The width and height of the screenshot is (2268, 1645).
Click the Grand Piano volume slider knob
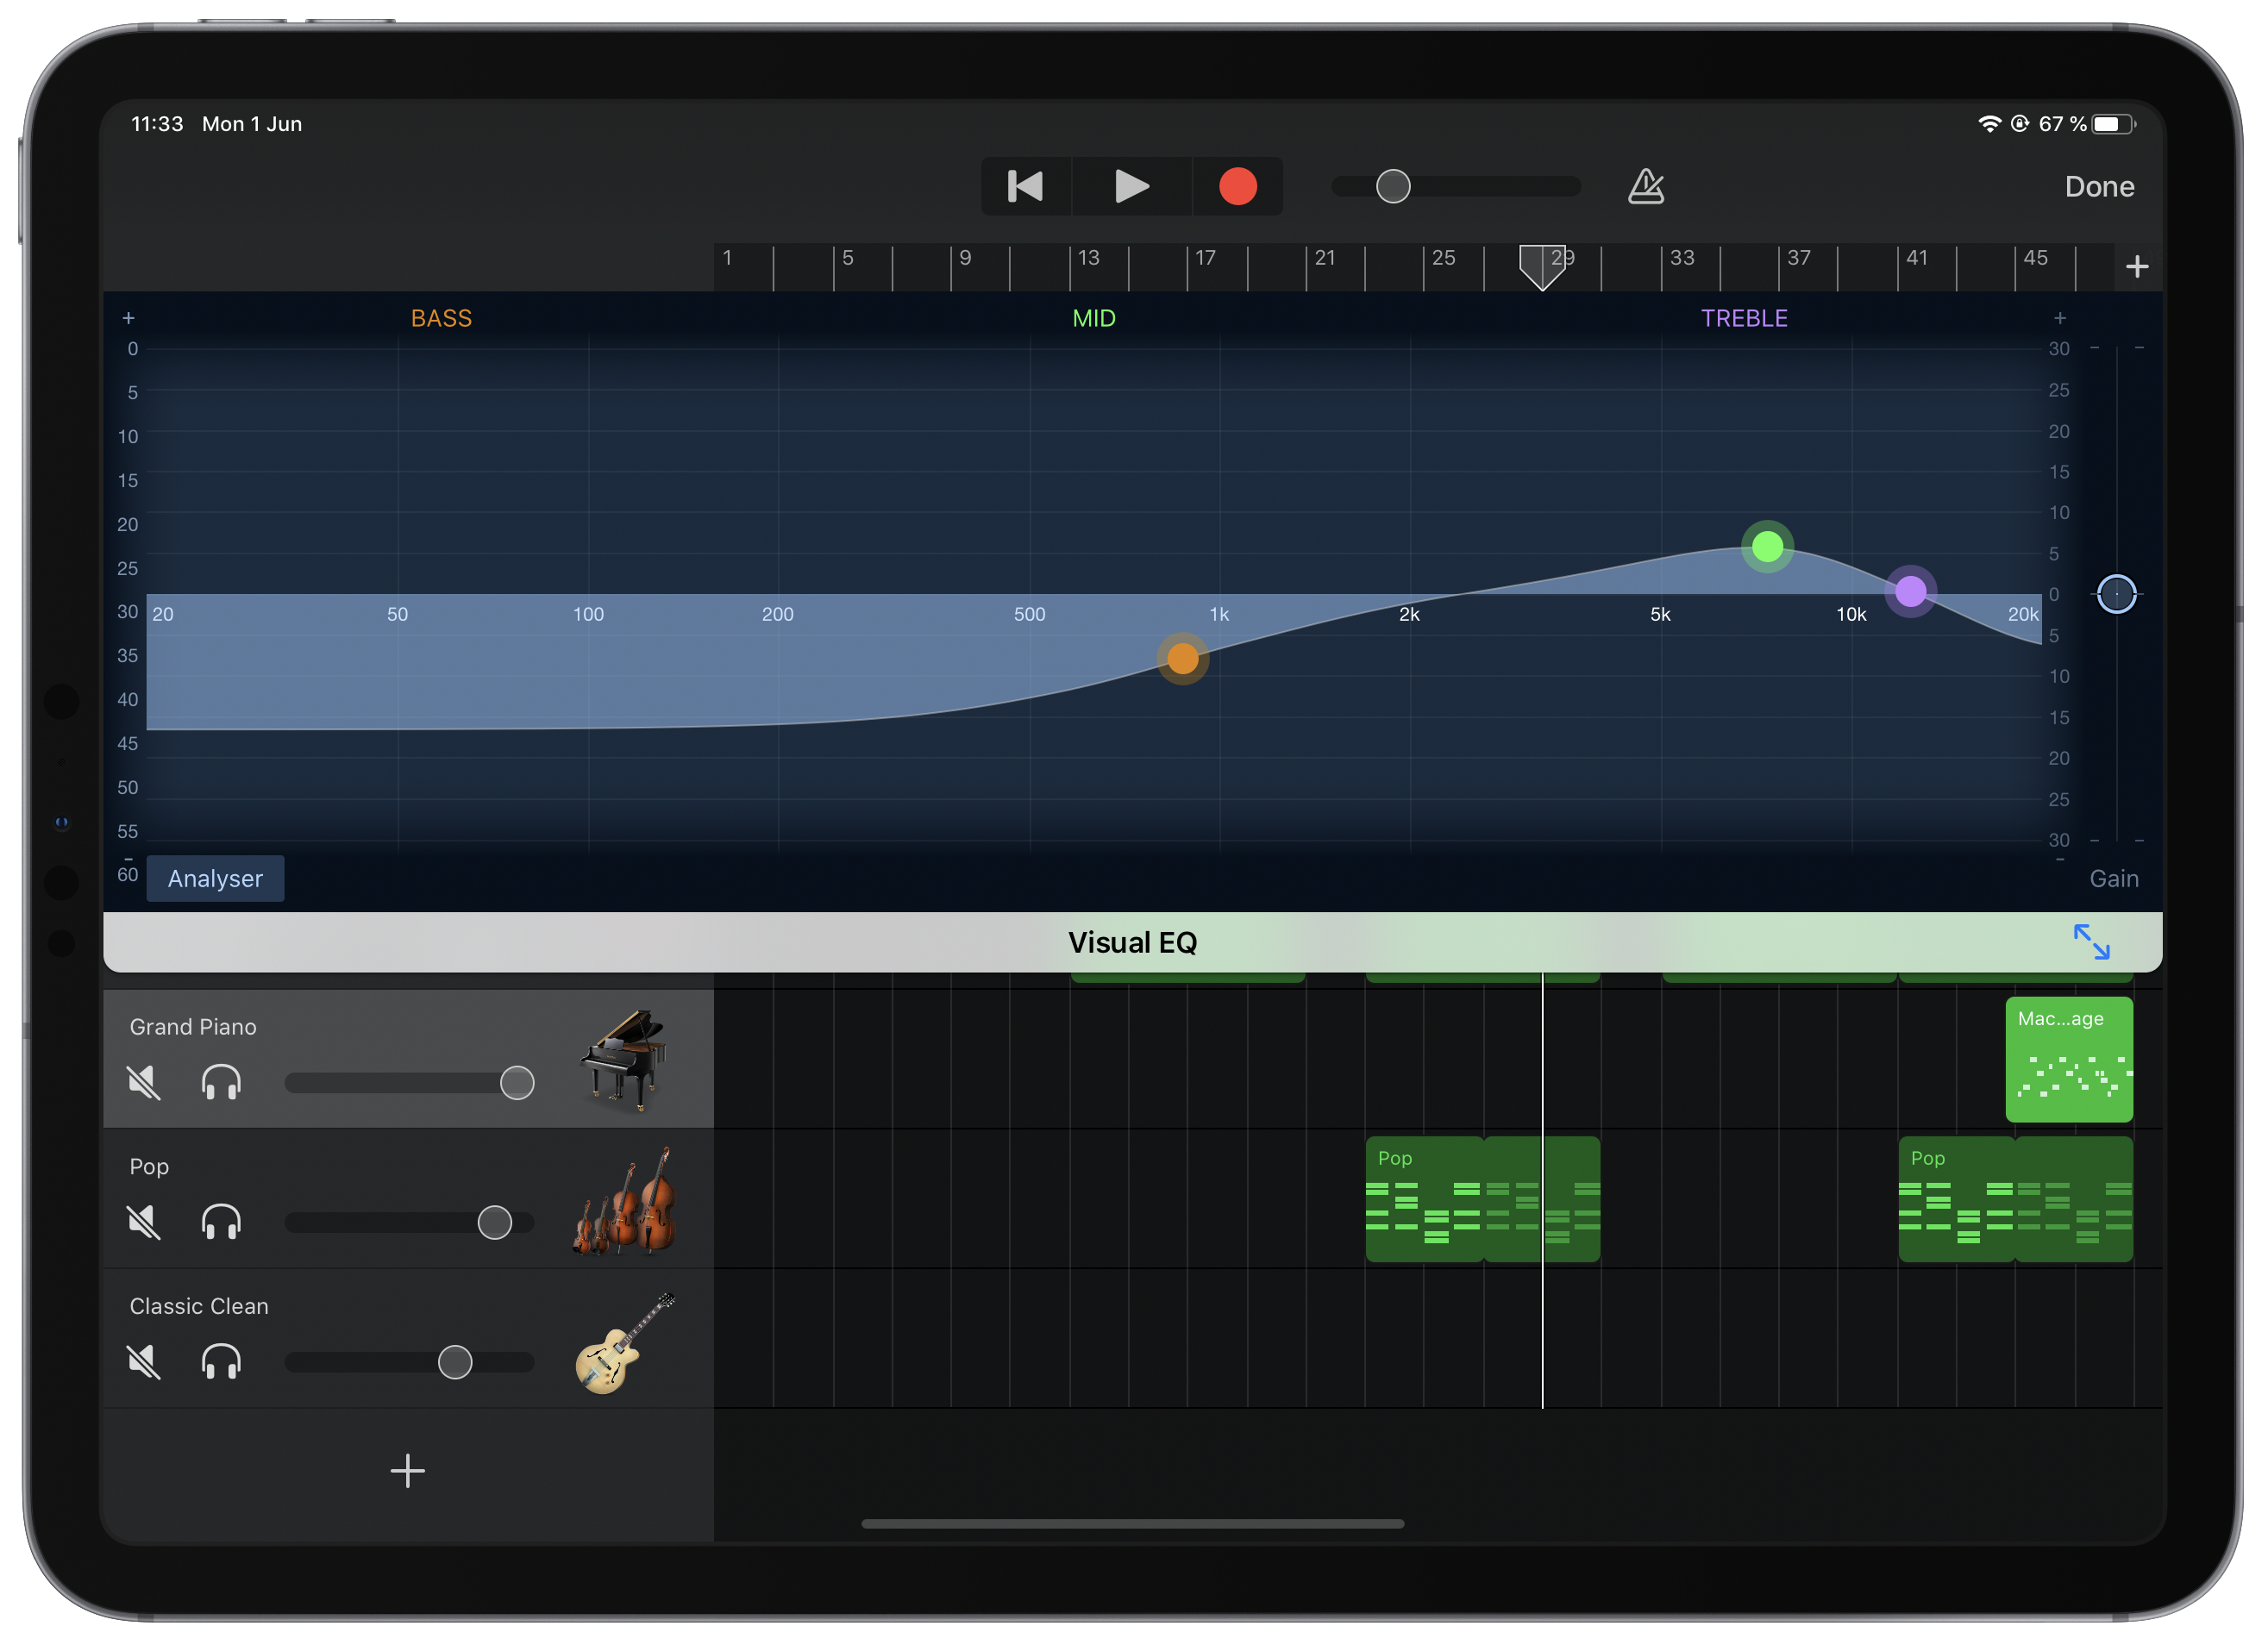(517, 1082)
